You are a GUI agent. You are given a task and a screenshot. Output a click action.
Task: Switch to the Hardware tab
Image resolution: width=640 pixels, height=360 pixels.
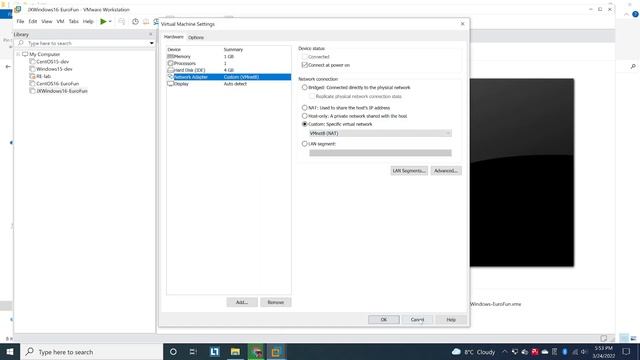click(x=173, y=37)
